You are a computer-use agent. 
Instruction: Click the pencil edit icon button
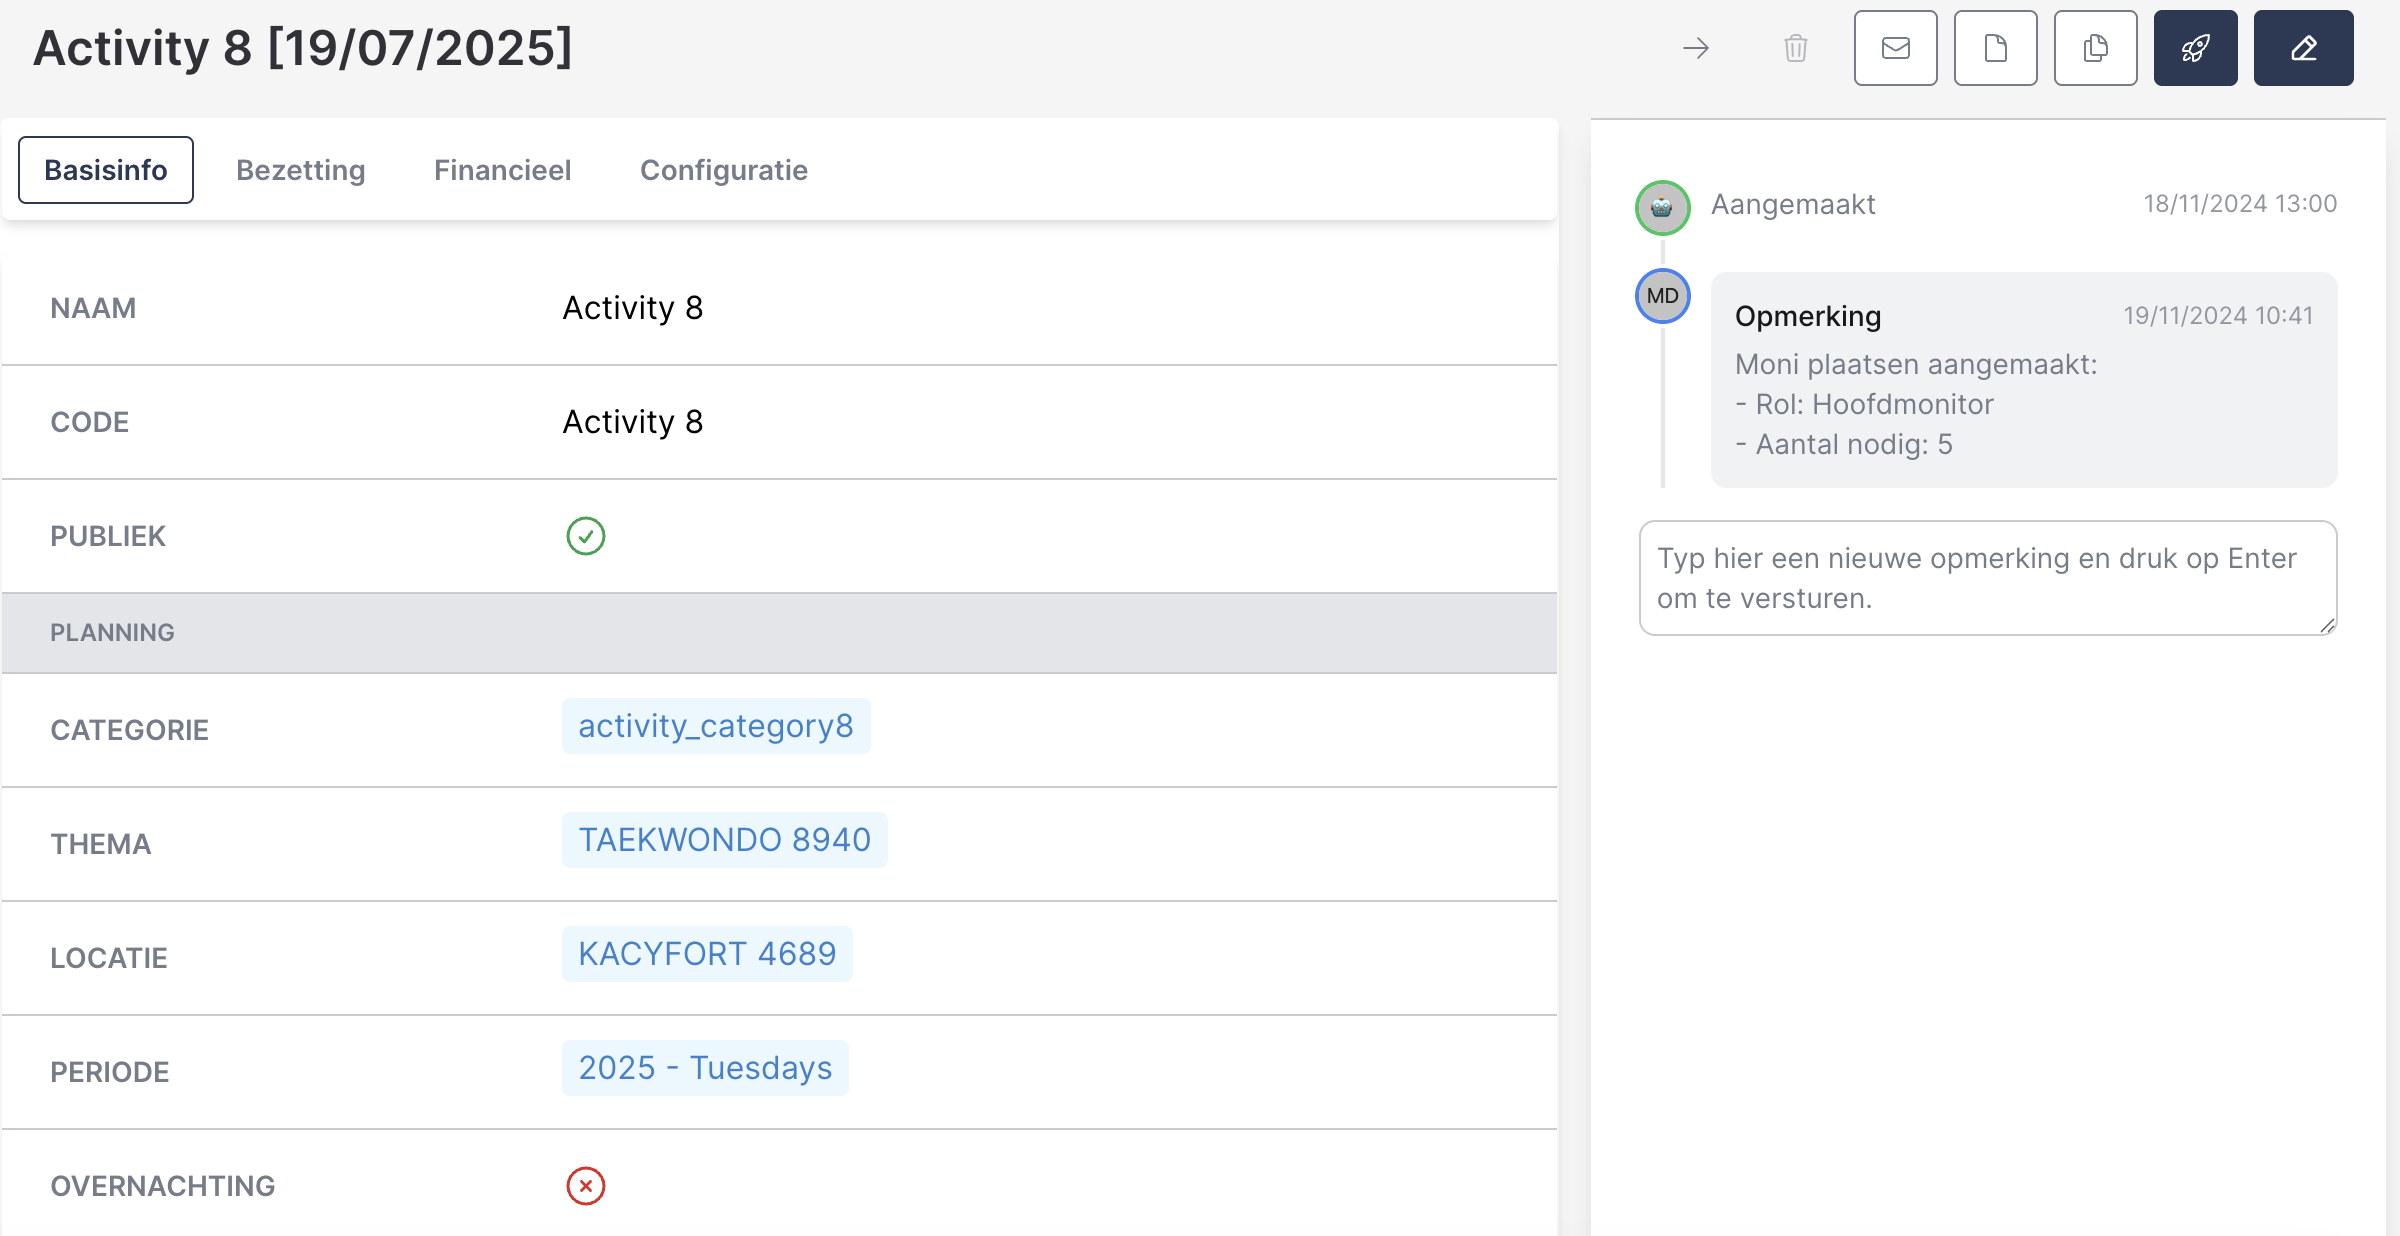click(2303, 48)
